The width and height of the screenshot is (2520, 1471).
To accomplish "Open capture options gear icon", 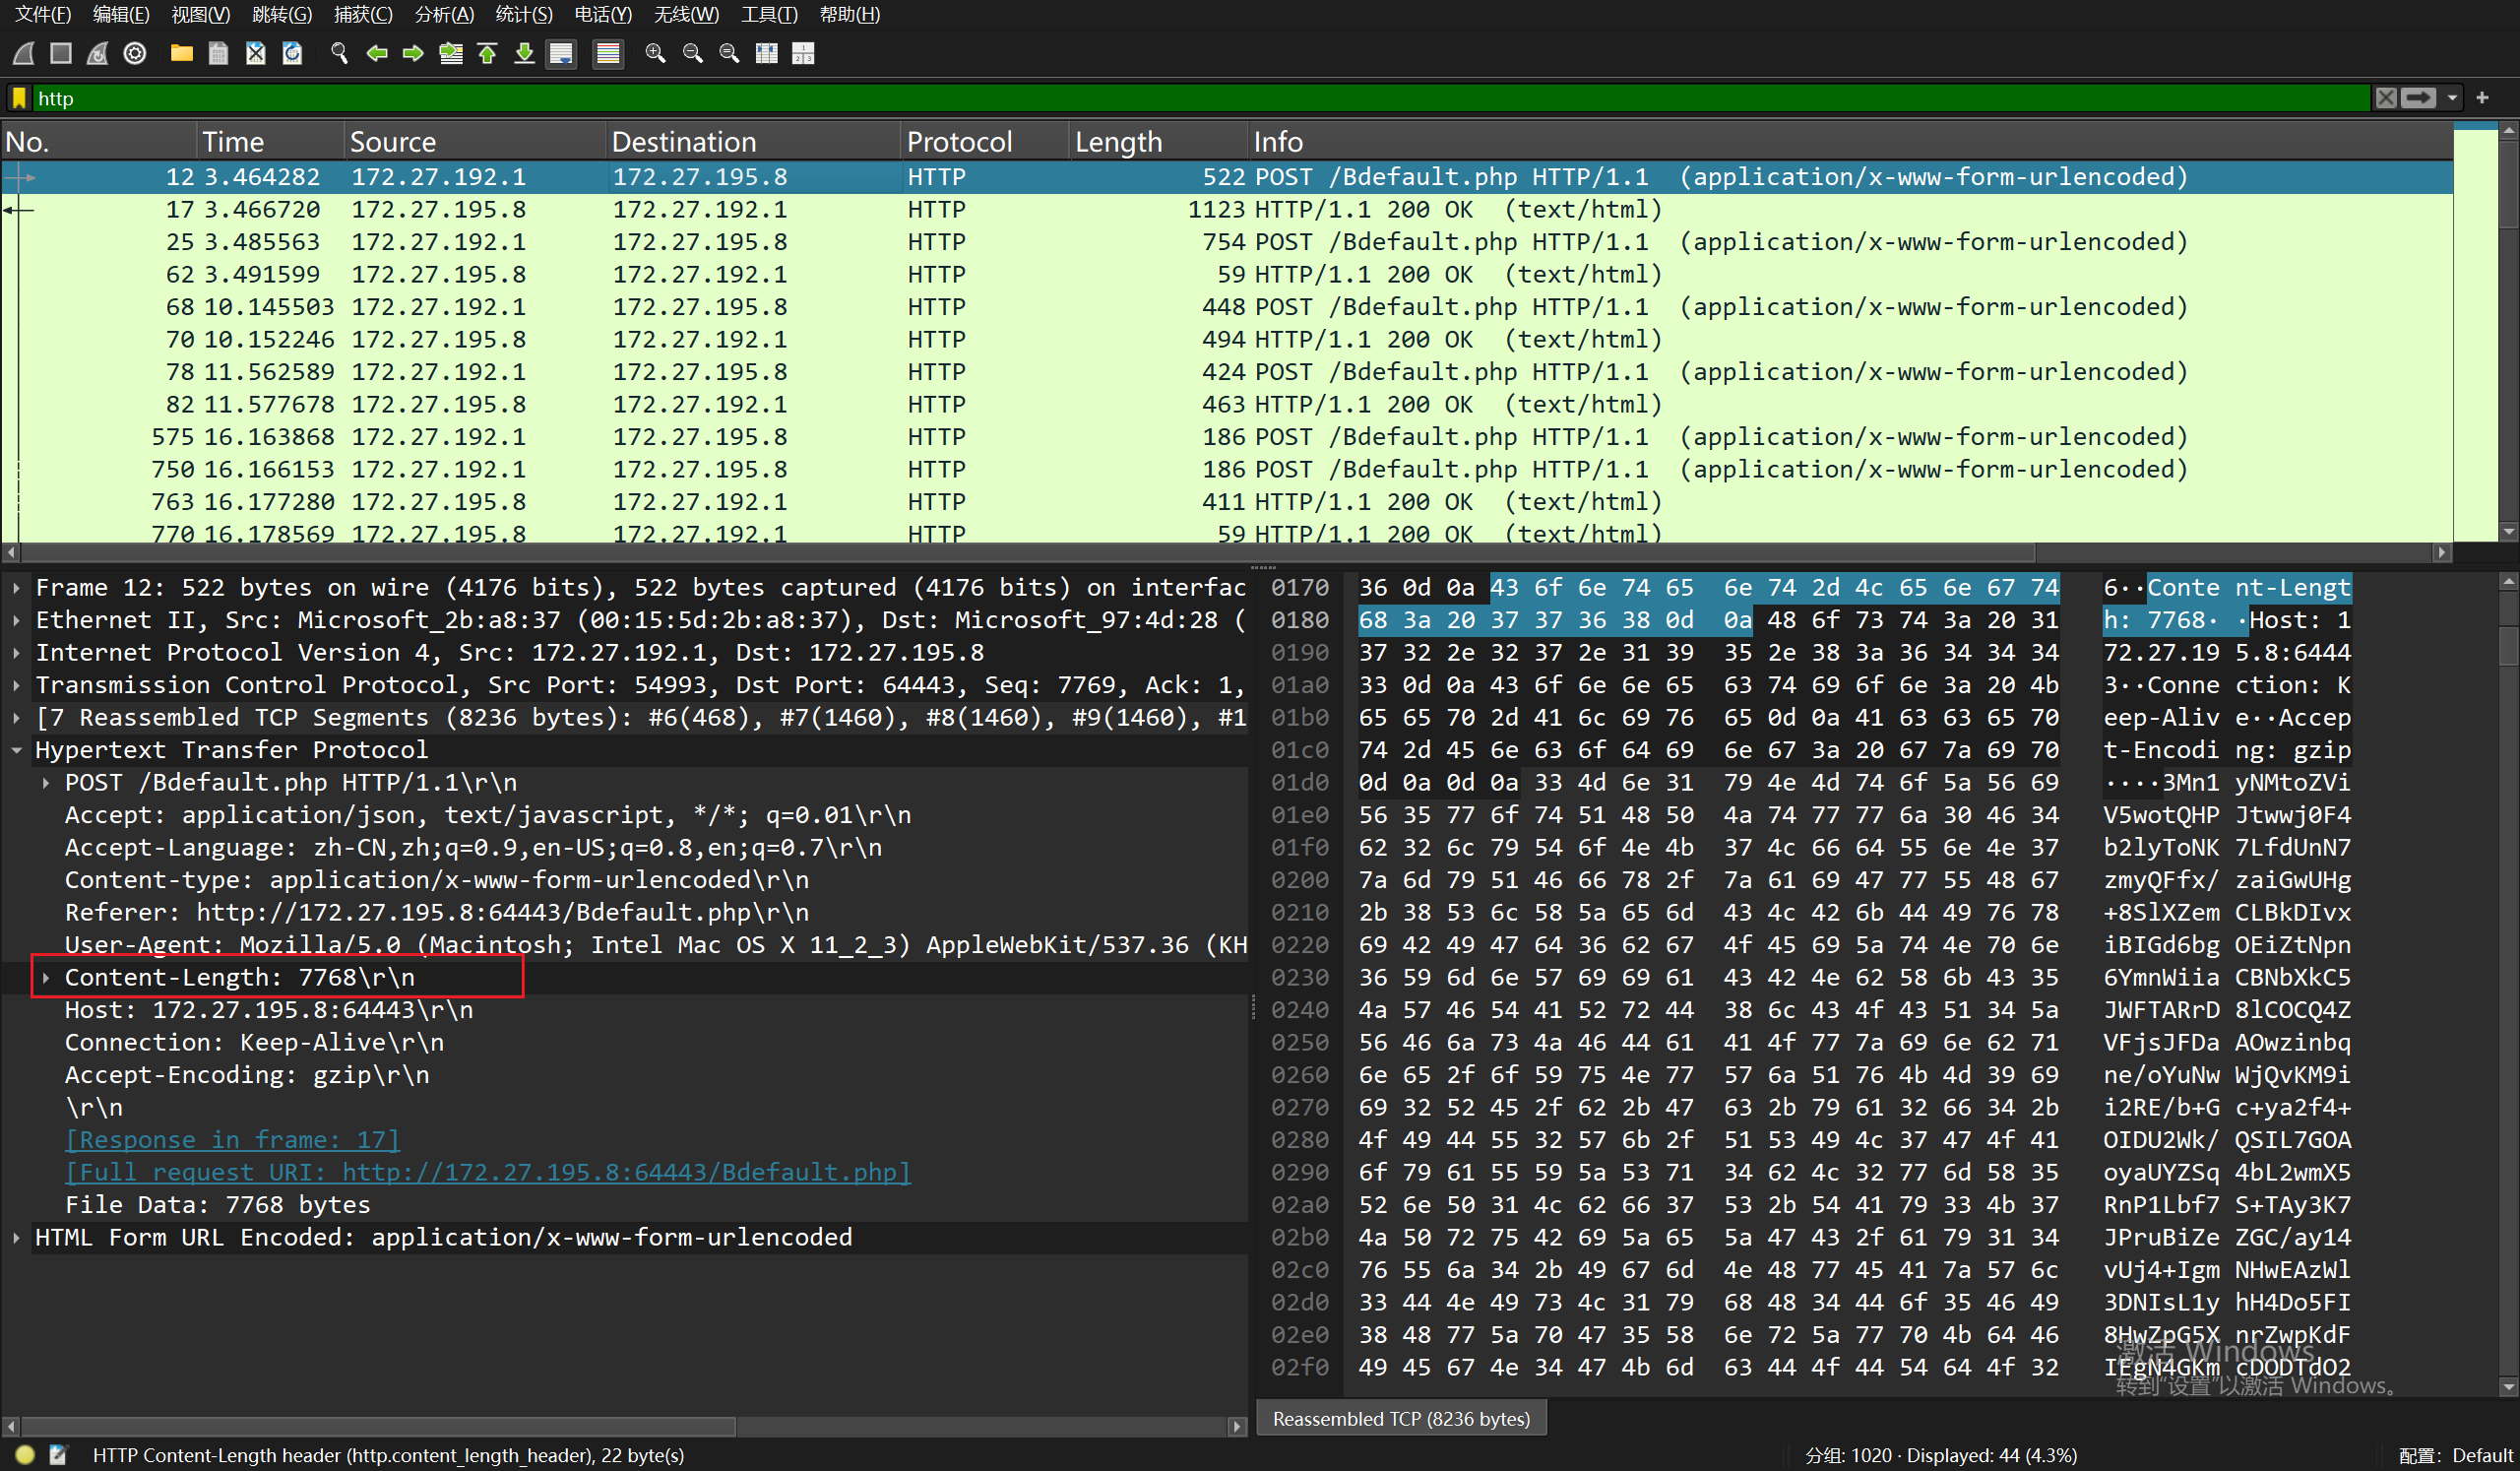I will [135, 54].
